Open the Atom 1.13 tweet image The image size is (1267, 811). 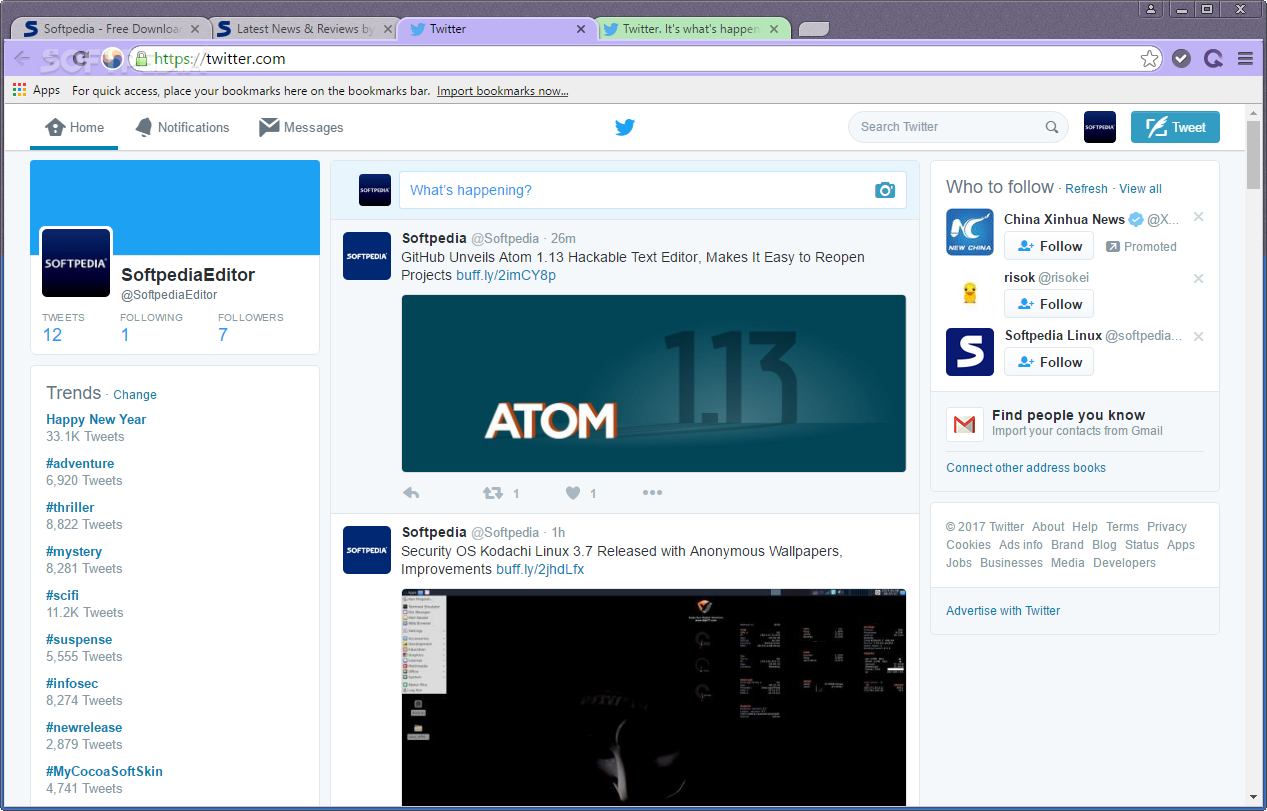[654, 383]
